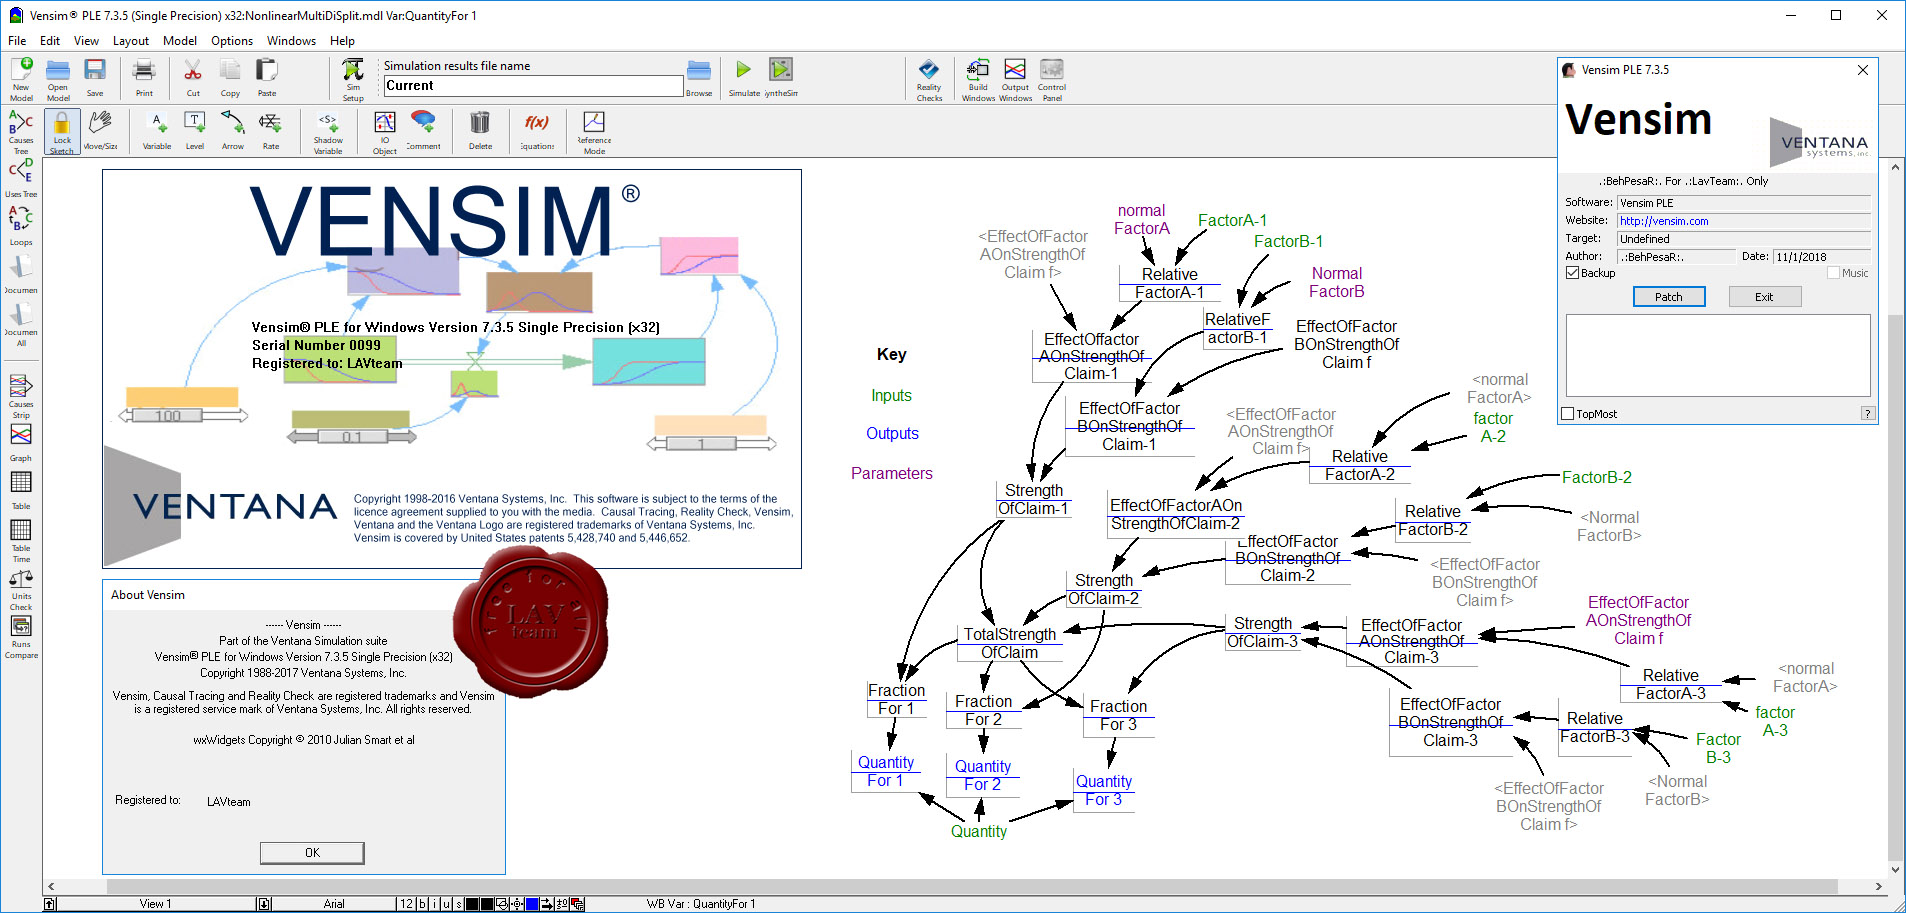
Task: Toggle italic 'i' in the status bar
Action: (435, 904)
